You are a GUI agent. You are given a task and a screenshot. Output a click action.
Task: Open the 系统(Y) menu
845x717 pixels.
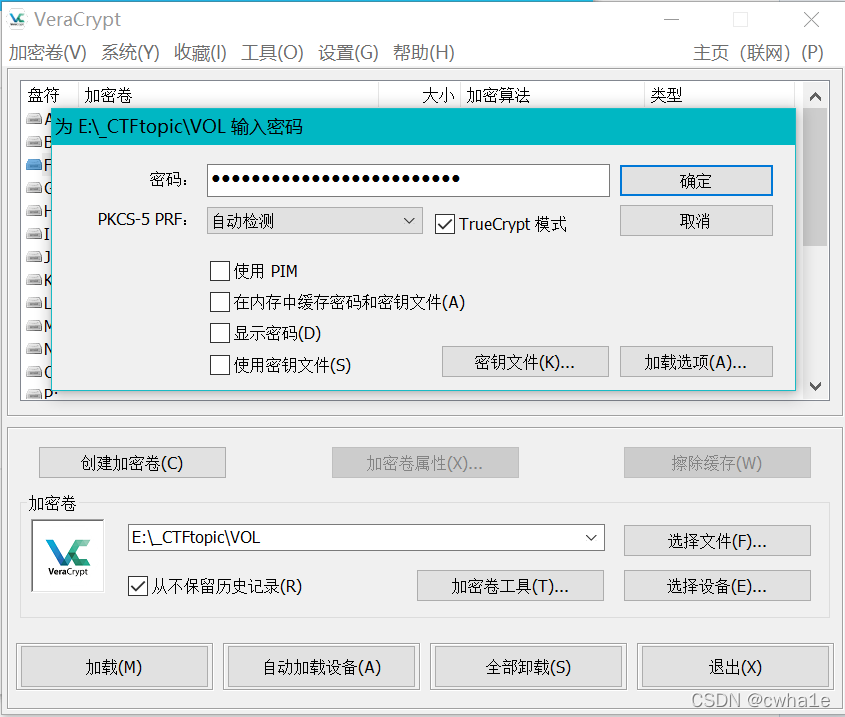click(130, 52)
